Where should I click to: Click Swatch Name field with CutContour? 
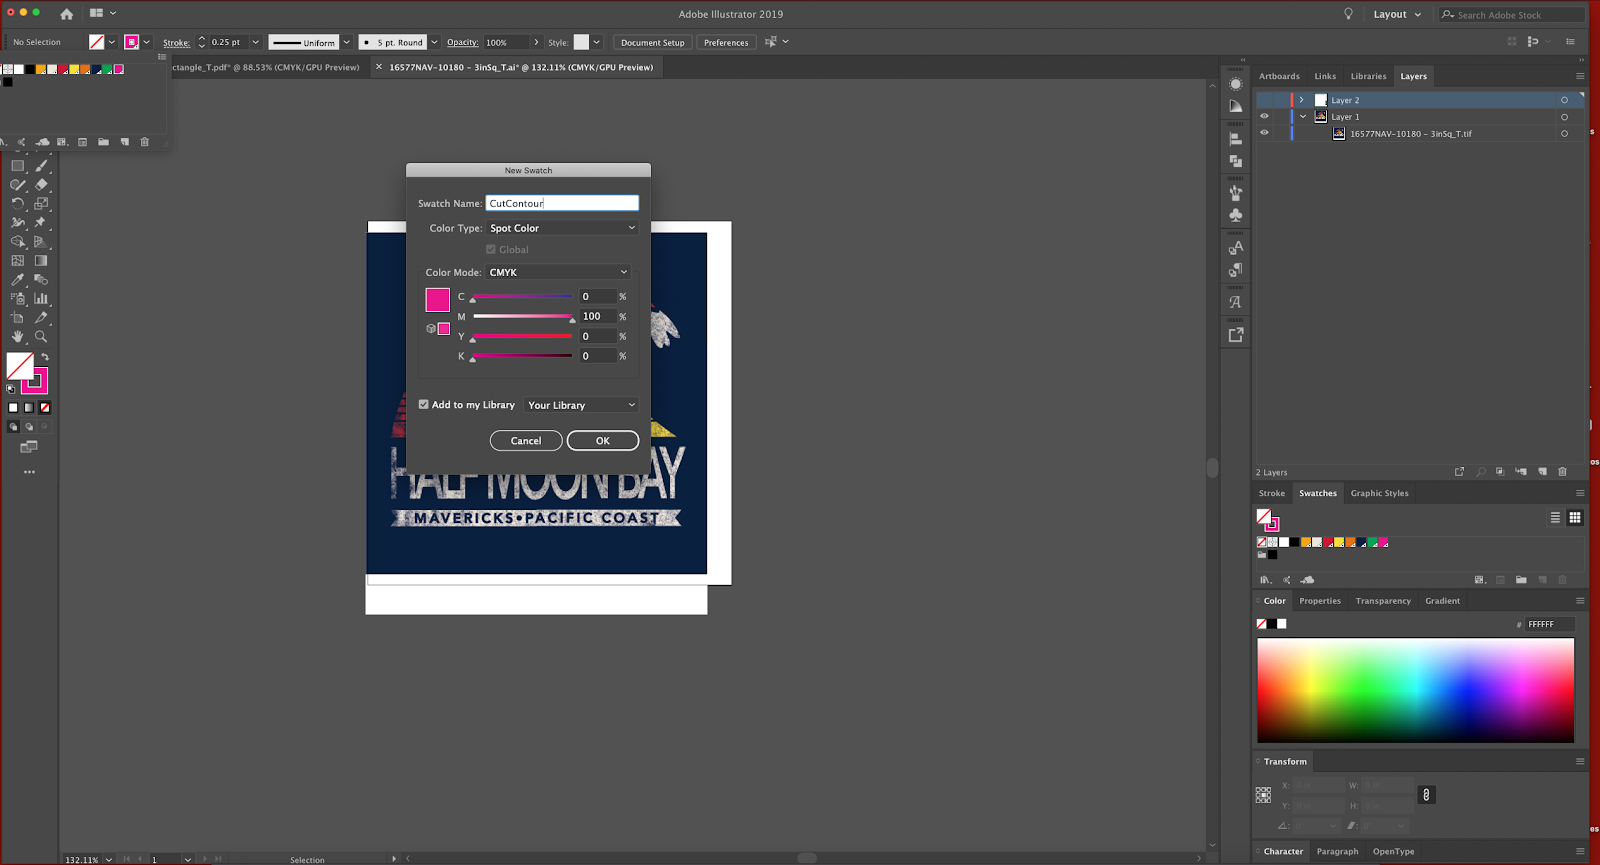point(562,203)
